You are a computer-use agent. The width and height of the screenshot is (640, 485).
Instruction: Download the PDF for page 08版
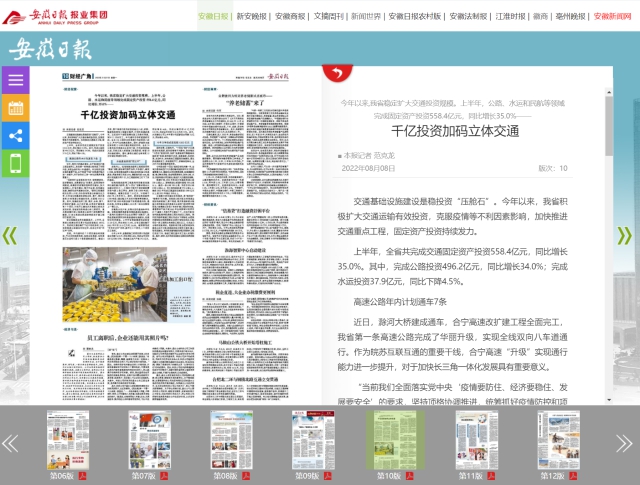tap(246, 476)
